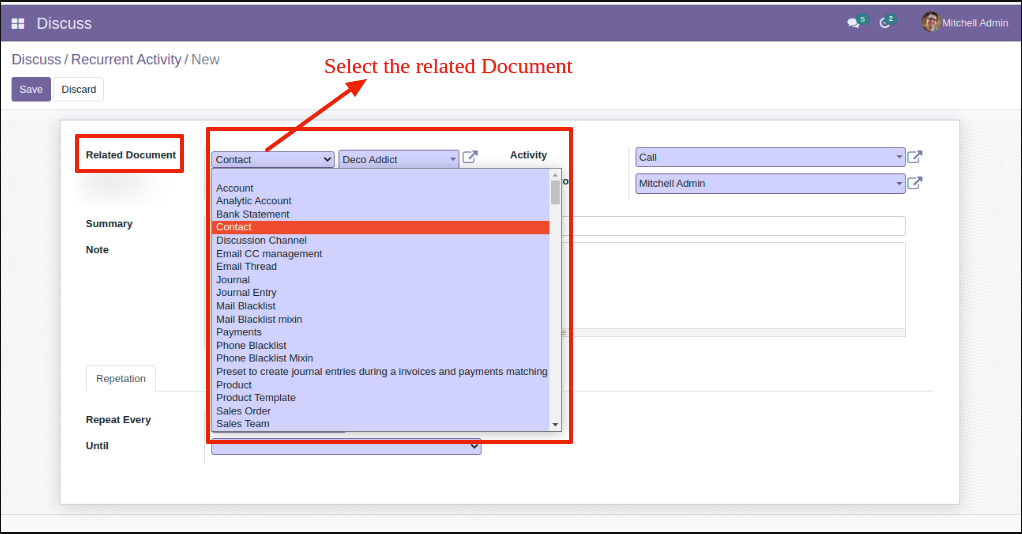This screenshot has width=1022, height=534.
Task: Open Mitchell Admin user menu
Action: (x=965, y=23)
